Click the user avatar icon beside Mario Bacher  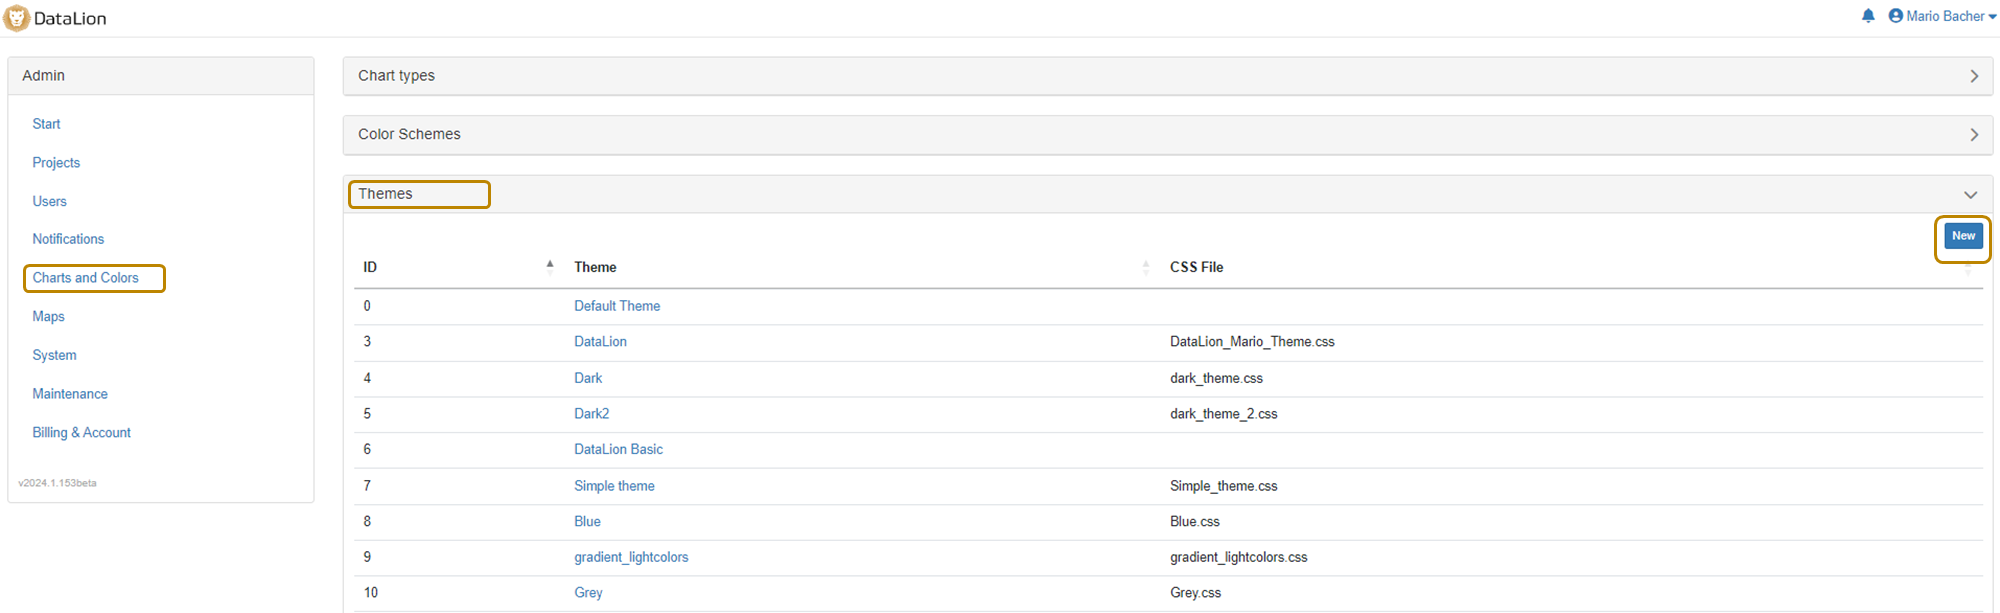(1895, 16)
